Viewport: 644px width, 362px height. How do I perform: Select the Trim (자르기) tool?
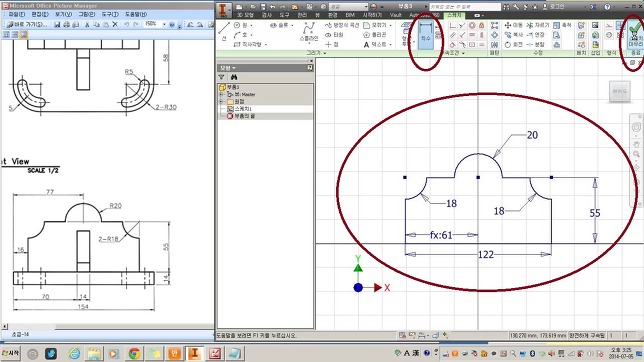point(538,25)
